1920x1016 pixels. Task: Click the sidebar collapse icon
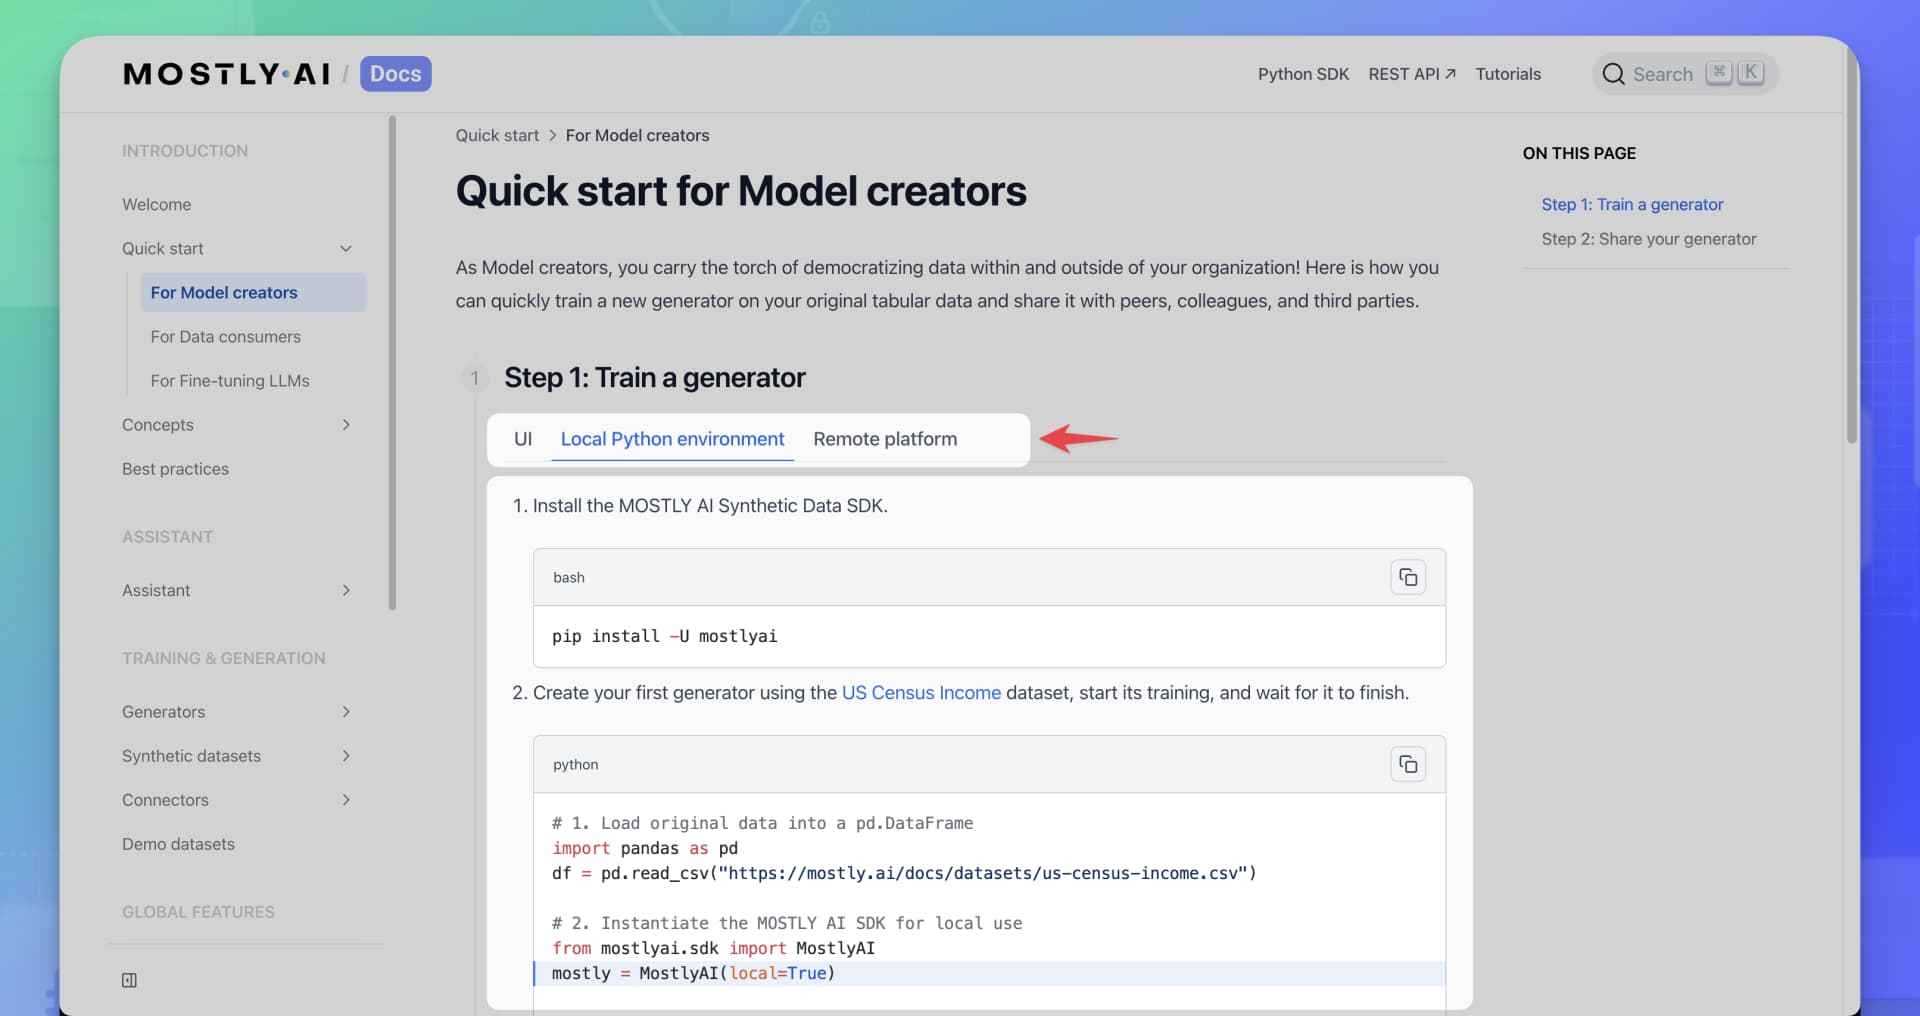(x=129, y=980)
